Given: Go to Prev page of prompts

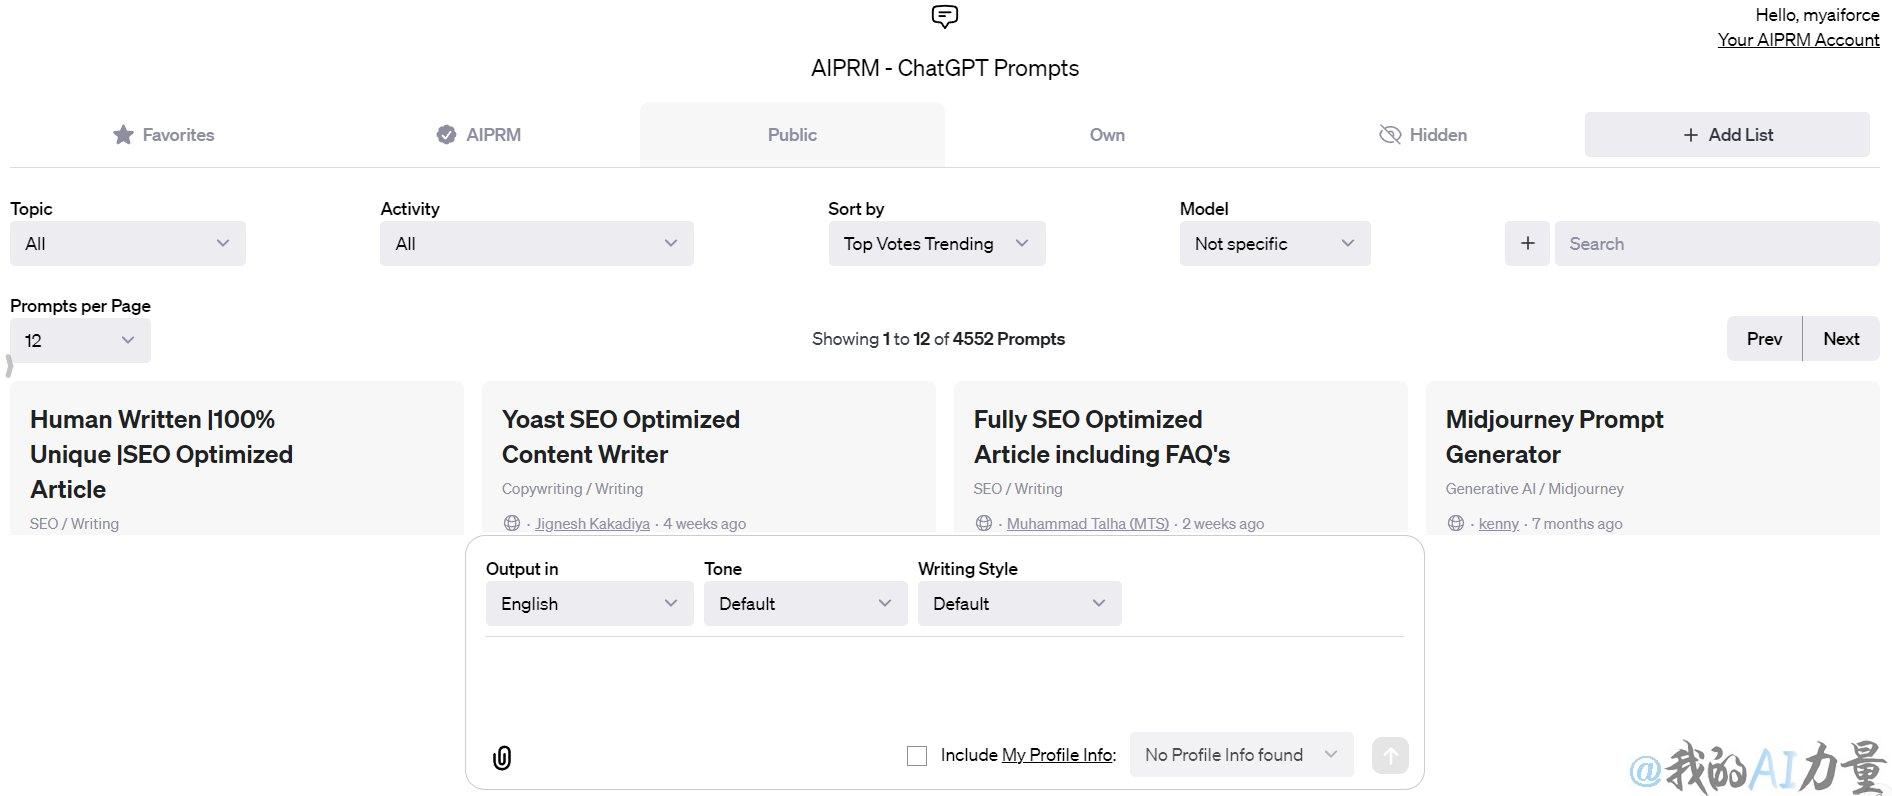Looking at the screenshot, I should click(1764, 339).
